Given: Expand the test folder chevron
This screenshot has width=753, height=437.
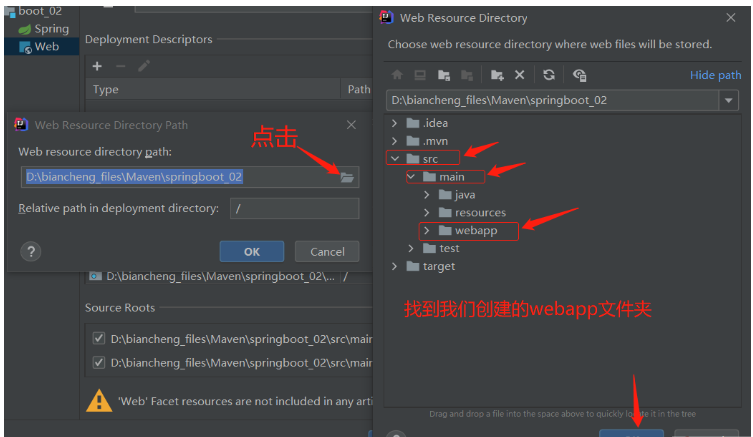Looking at the screenshot, I should pos(411,248).
